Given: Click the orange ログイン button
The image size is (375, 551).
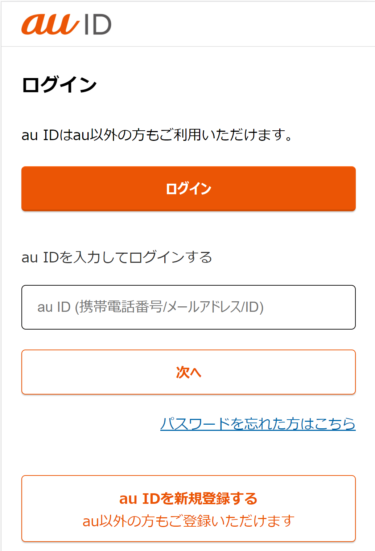Looking at the screenshot, I should 188,189.
